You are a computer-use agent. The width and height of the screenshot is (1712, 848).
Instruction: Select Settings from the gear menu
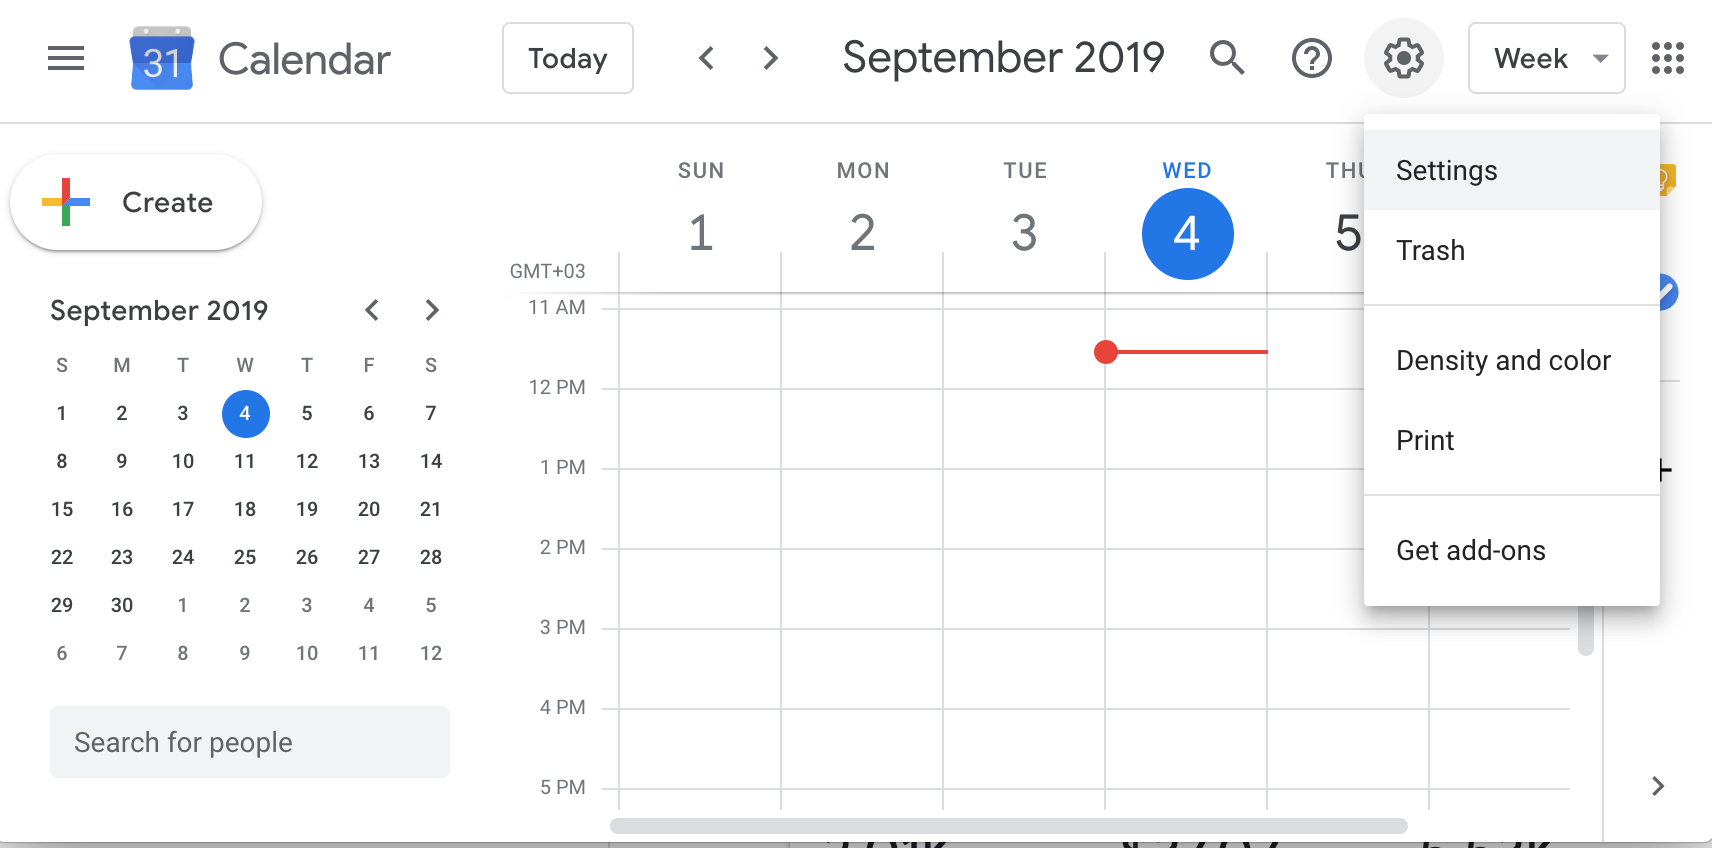point(1446,171)
